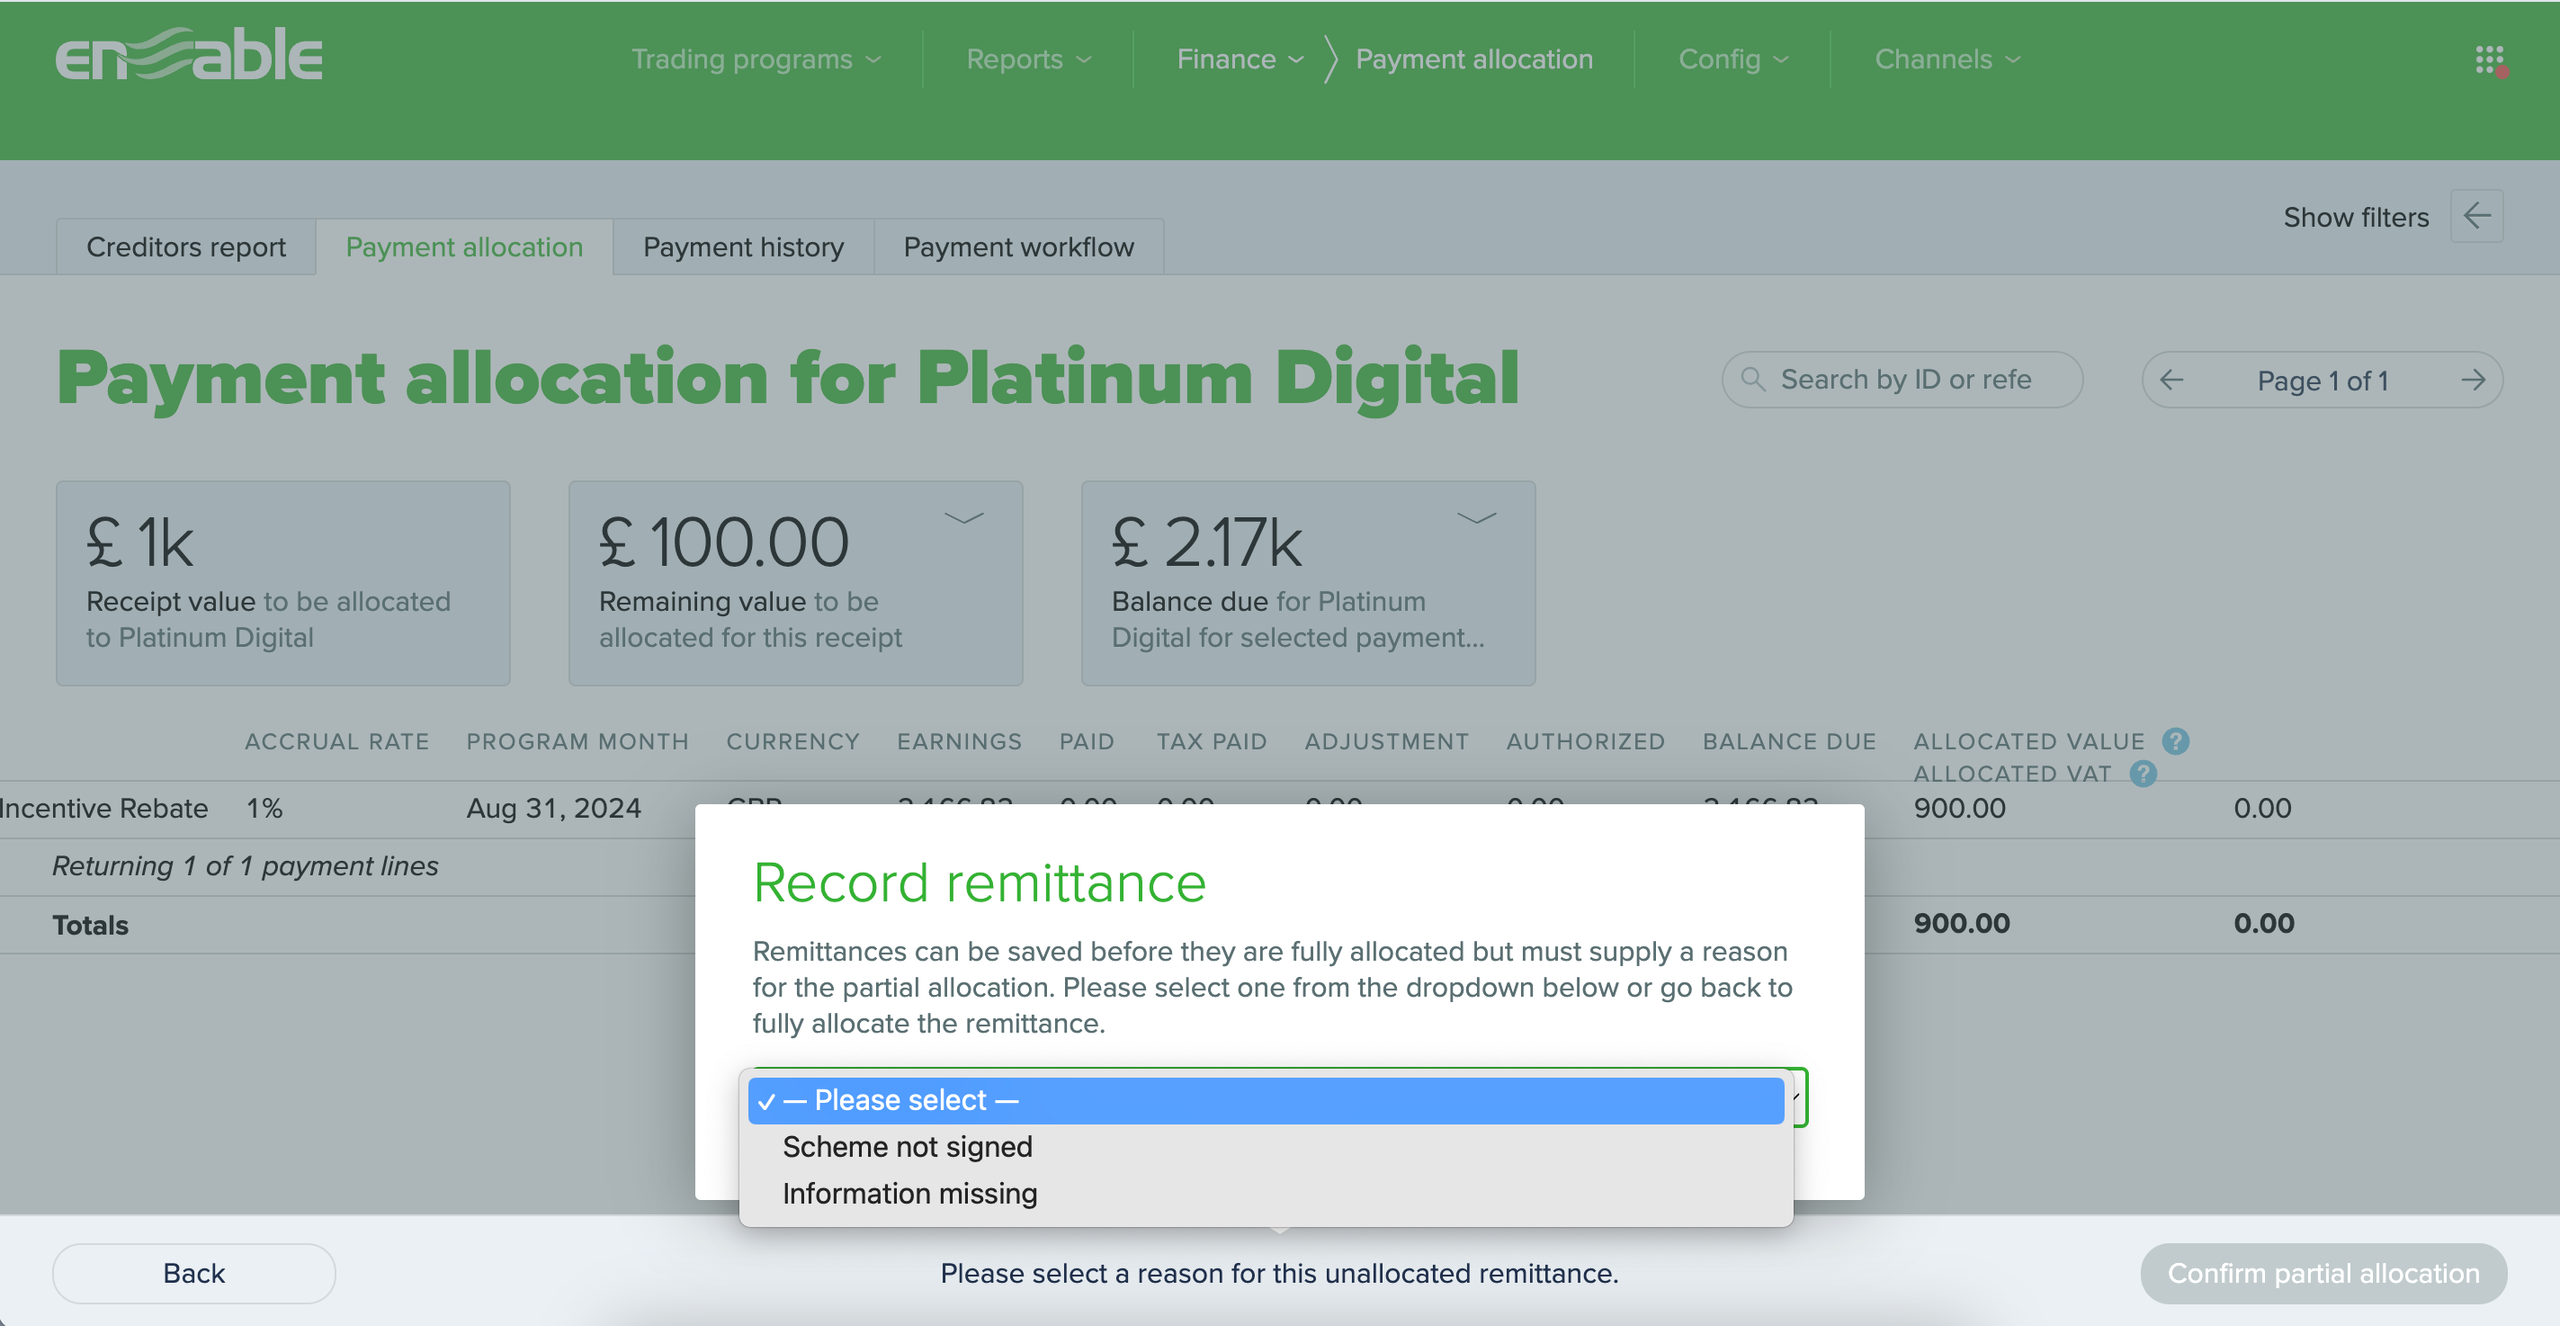Click the Back button
2560x1326 pixels.
[x=194, y=1273]
